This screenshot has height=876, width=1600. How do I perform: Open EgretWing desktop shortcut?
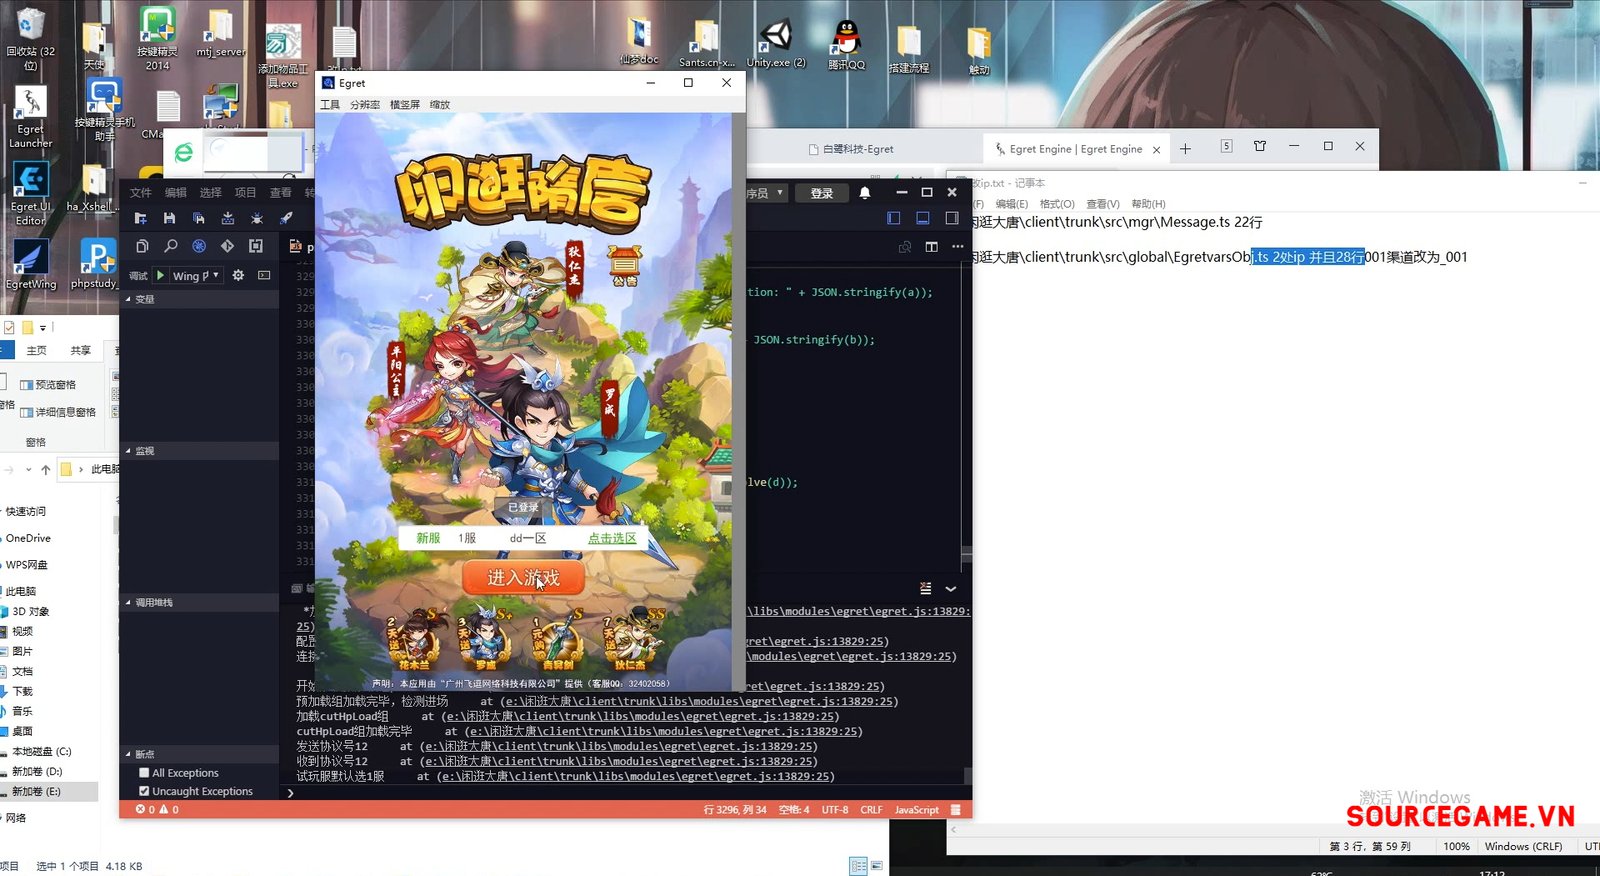click(30, 265)
